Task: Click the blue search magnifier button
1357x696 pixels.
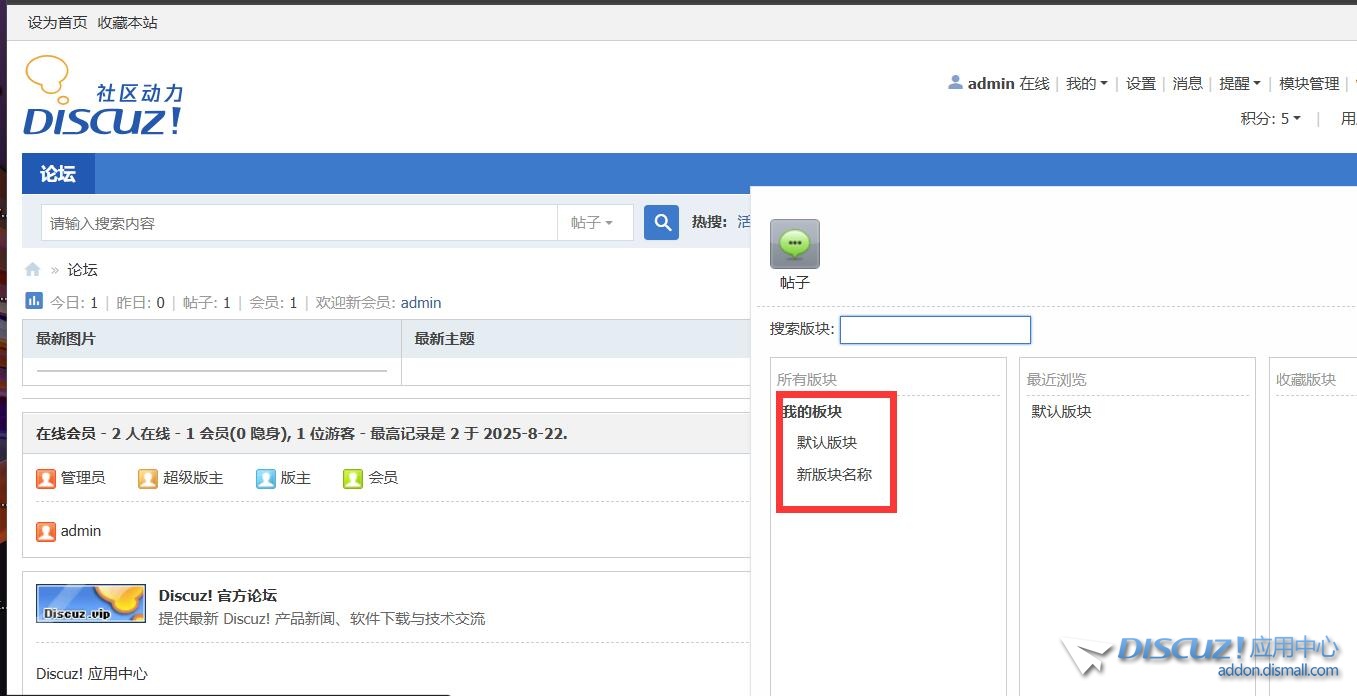Action: click(x=661, y=222)
